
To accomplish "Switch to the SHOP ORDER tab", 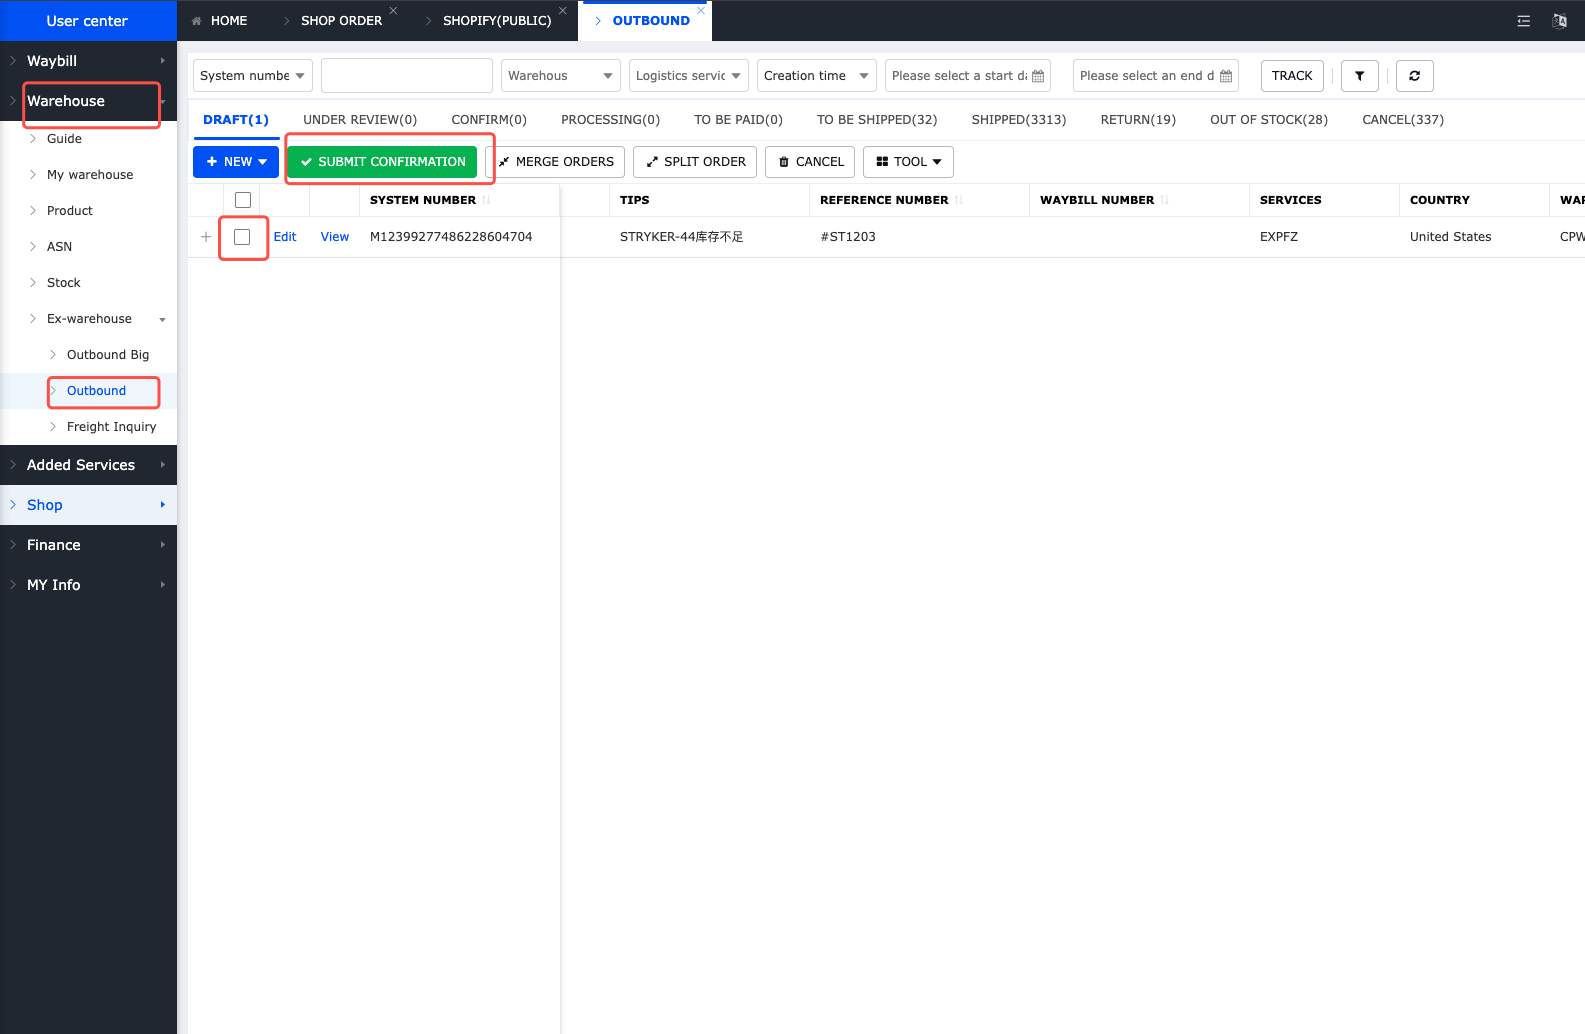I will [x=341, y=21].
